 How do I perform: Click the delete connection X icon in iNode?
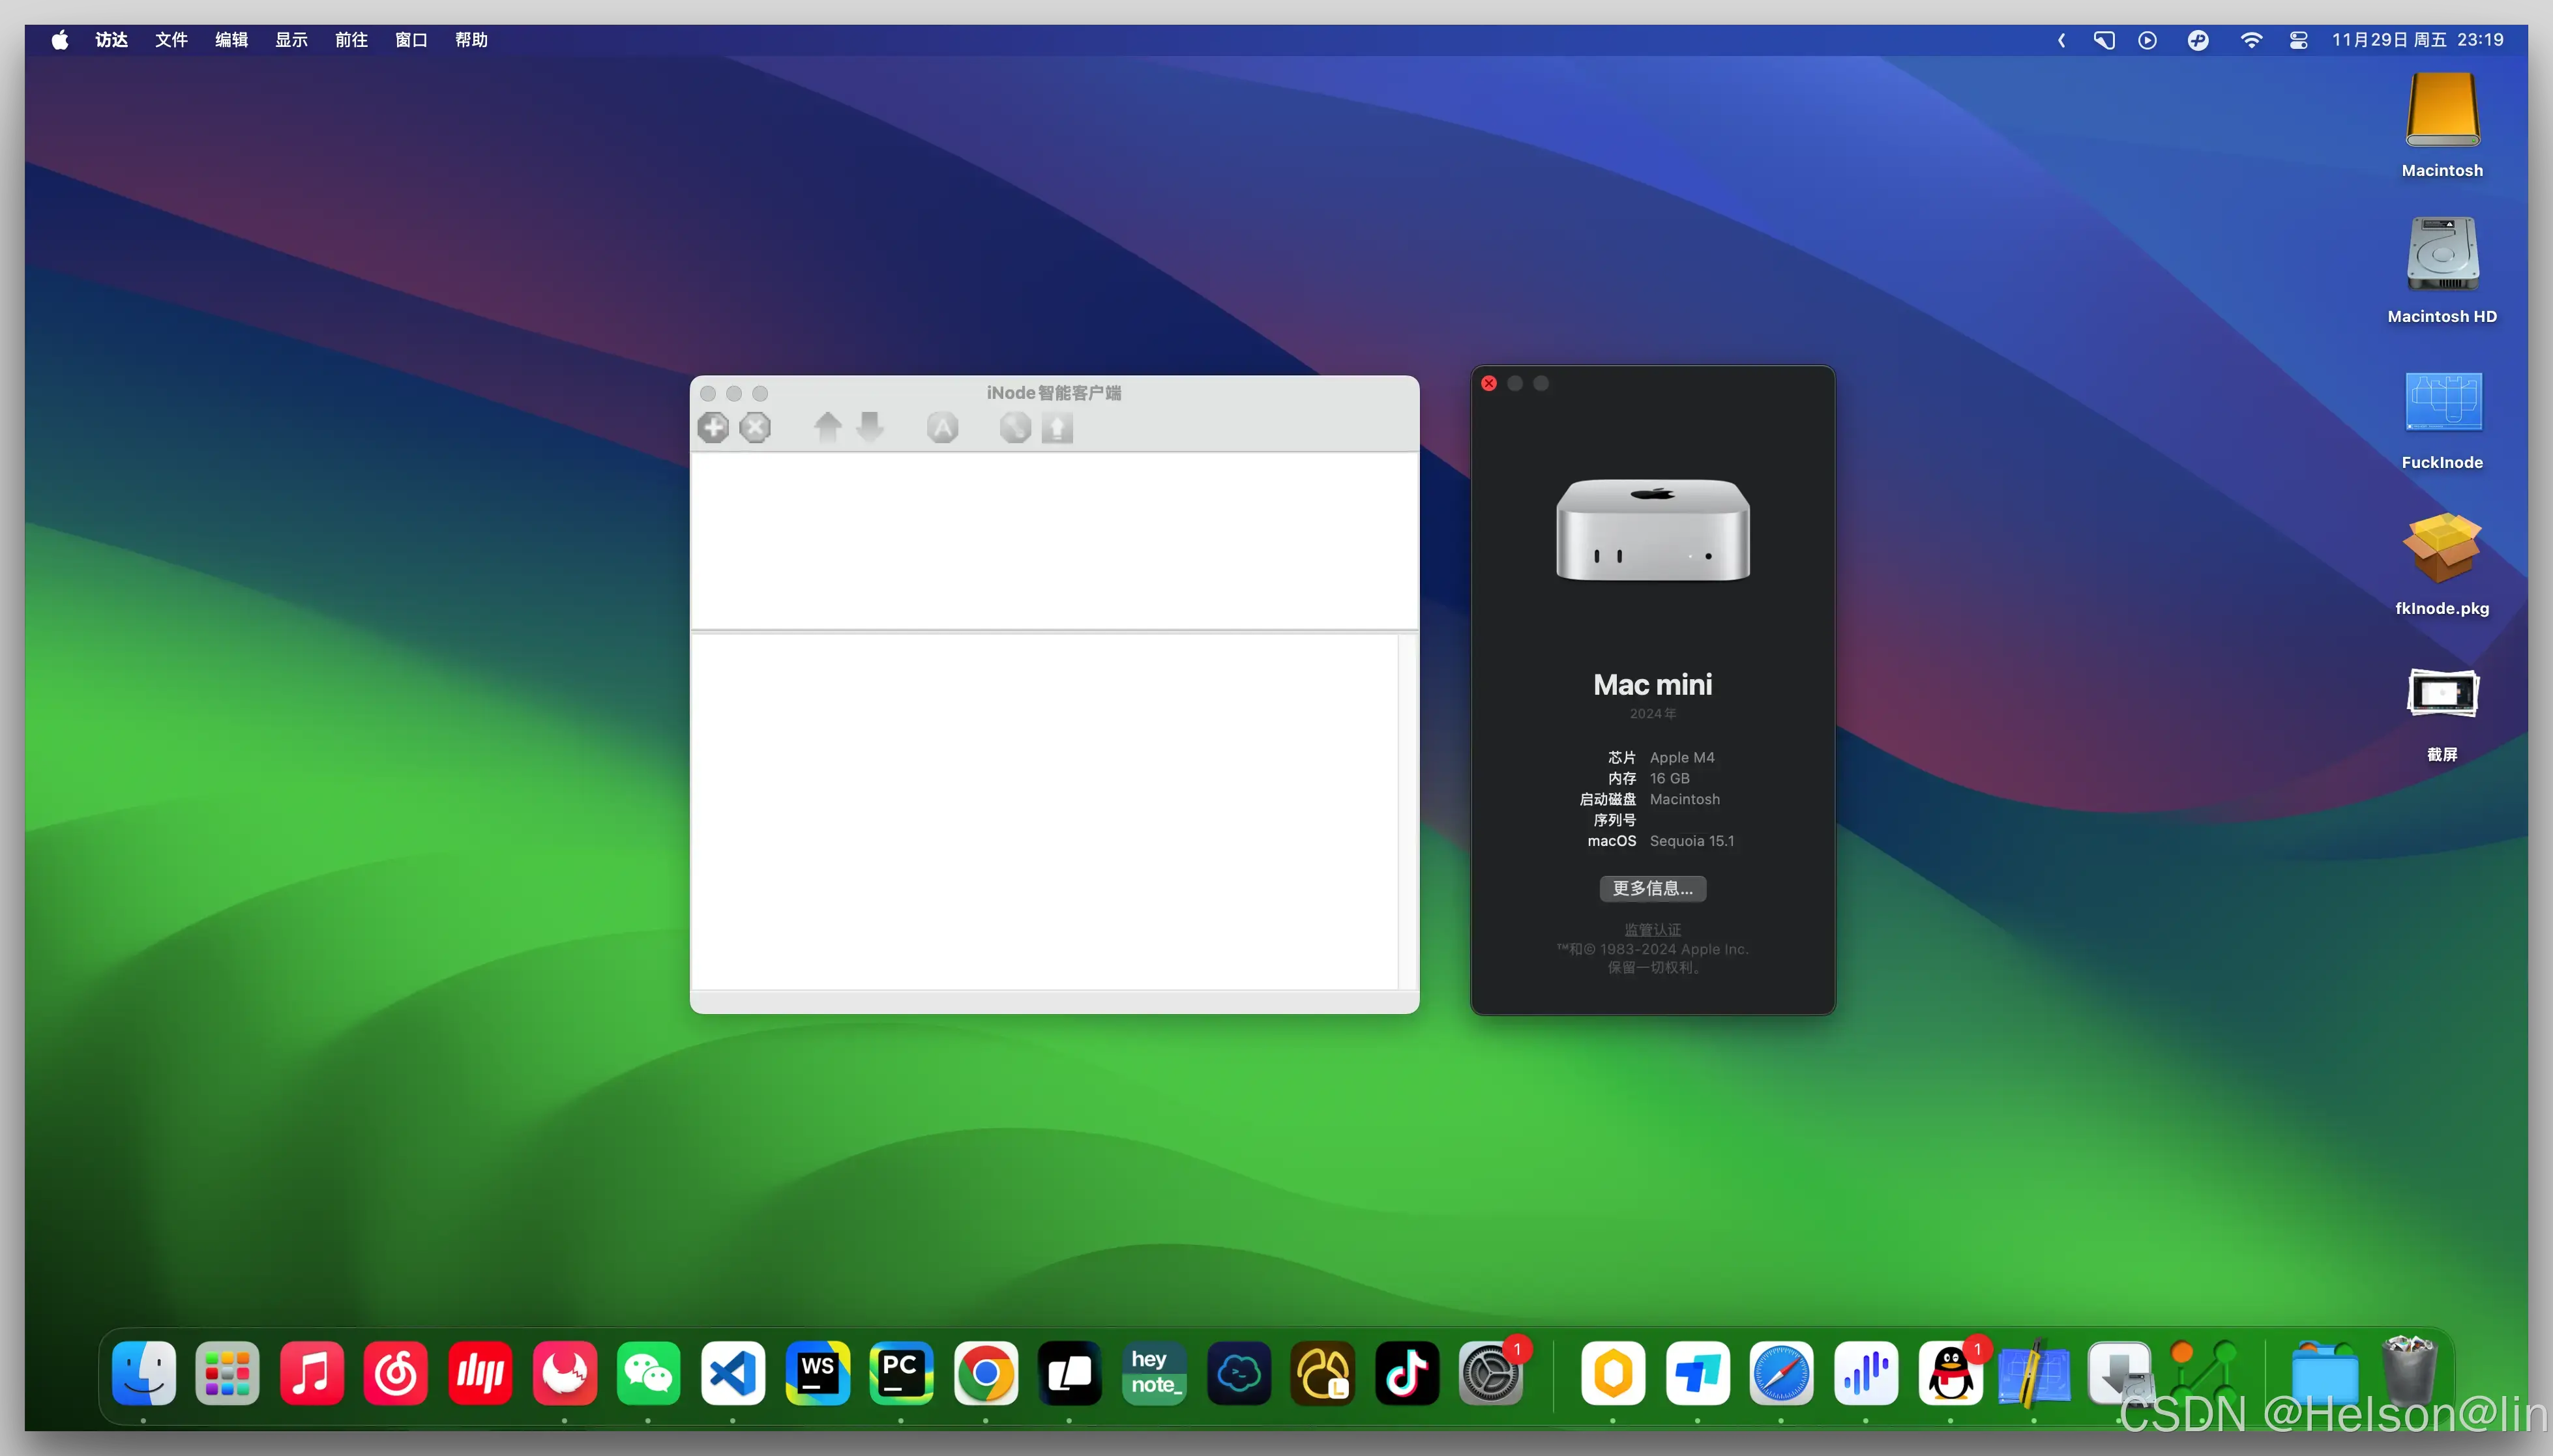click(x=755, y=428)
